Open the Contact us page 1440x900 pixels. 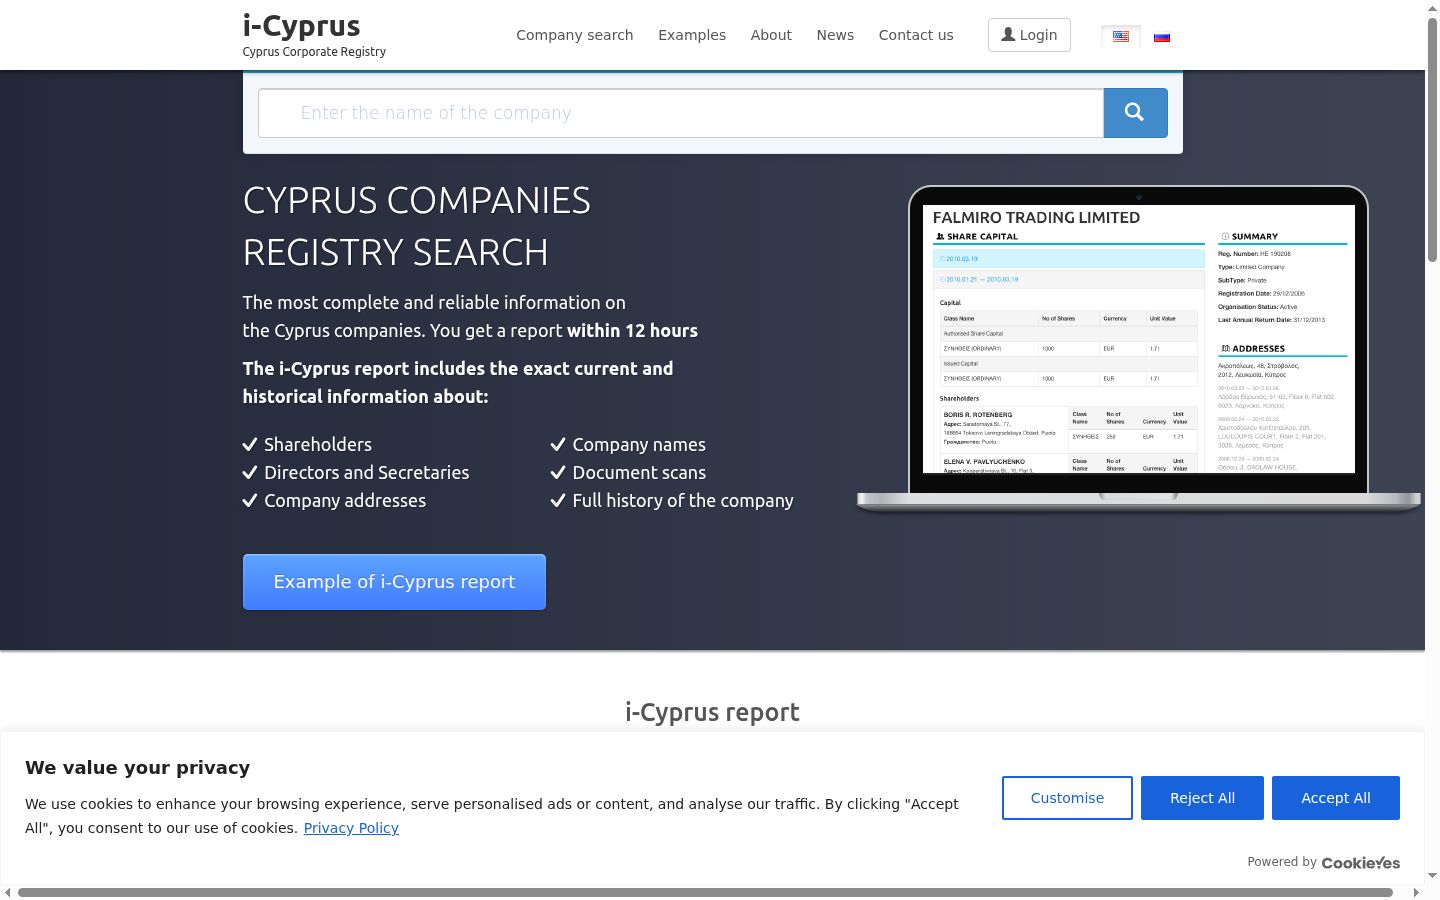point(916,35)
